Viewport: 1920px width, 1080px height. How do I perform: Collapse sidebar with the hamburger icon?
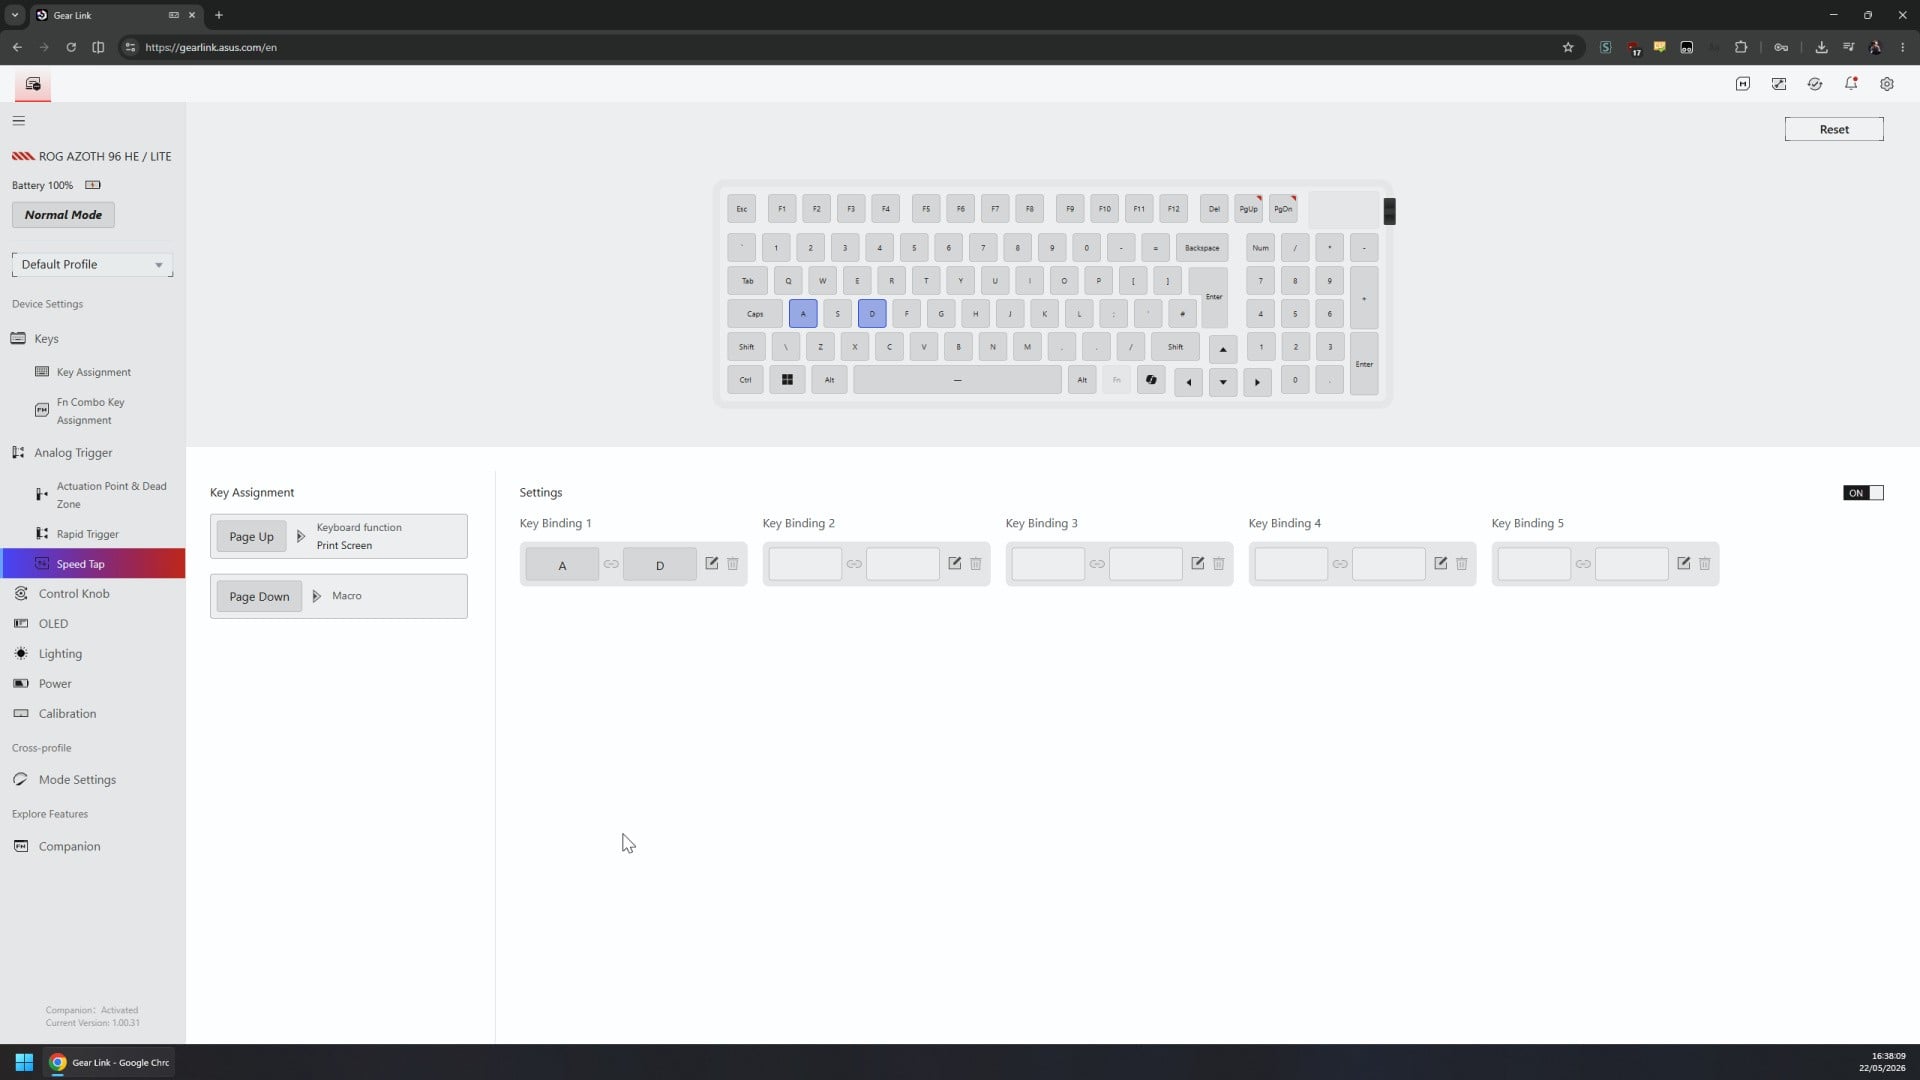tap(19, 120)
